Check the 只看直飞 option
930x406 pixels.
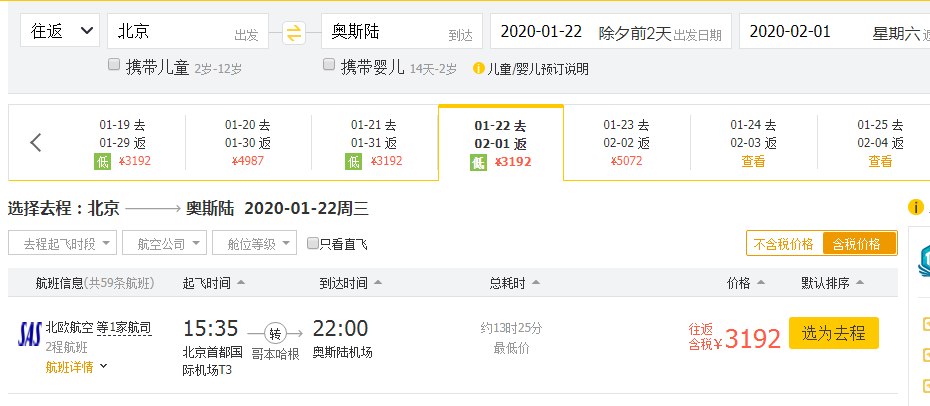(x=313, y=243)
